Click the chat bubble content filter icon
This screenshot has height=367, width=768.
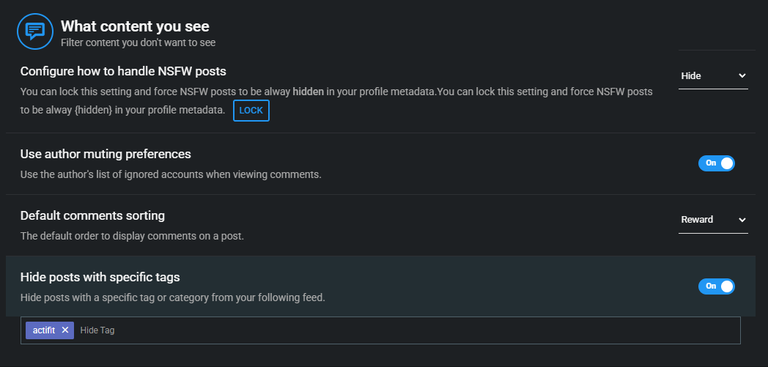pos(35,31)
